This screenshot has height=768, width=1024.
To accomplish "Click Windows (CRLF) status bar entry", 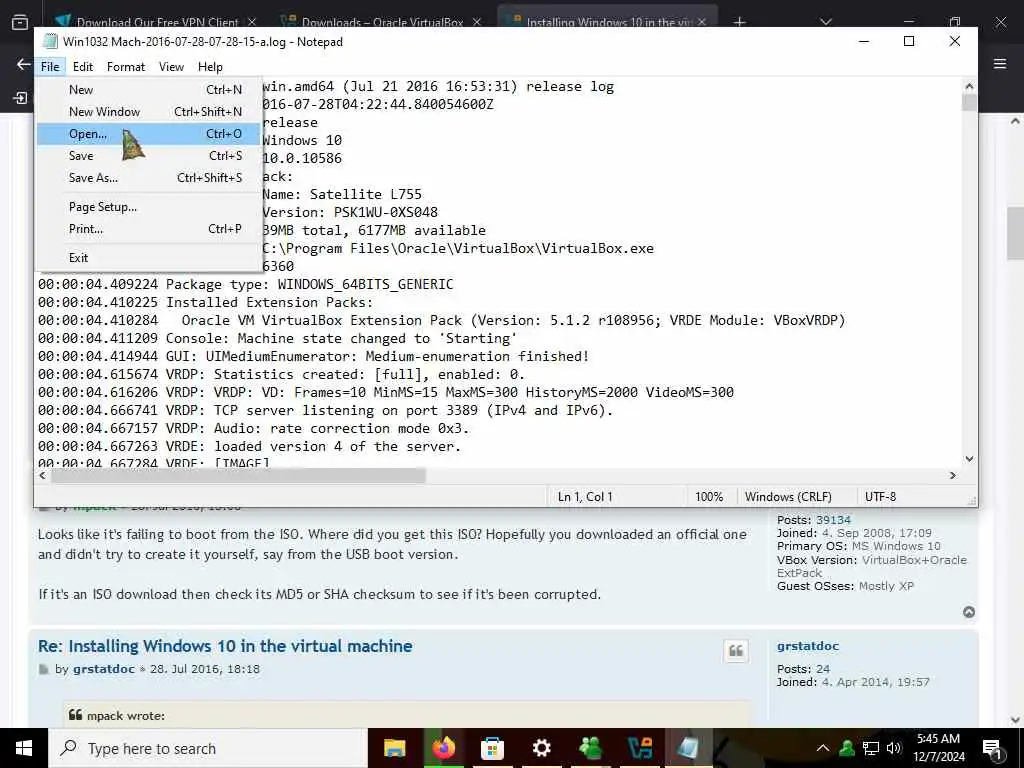I will pos(788,497).
